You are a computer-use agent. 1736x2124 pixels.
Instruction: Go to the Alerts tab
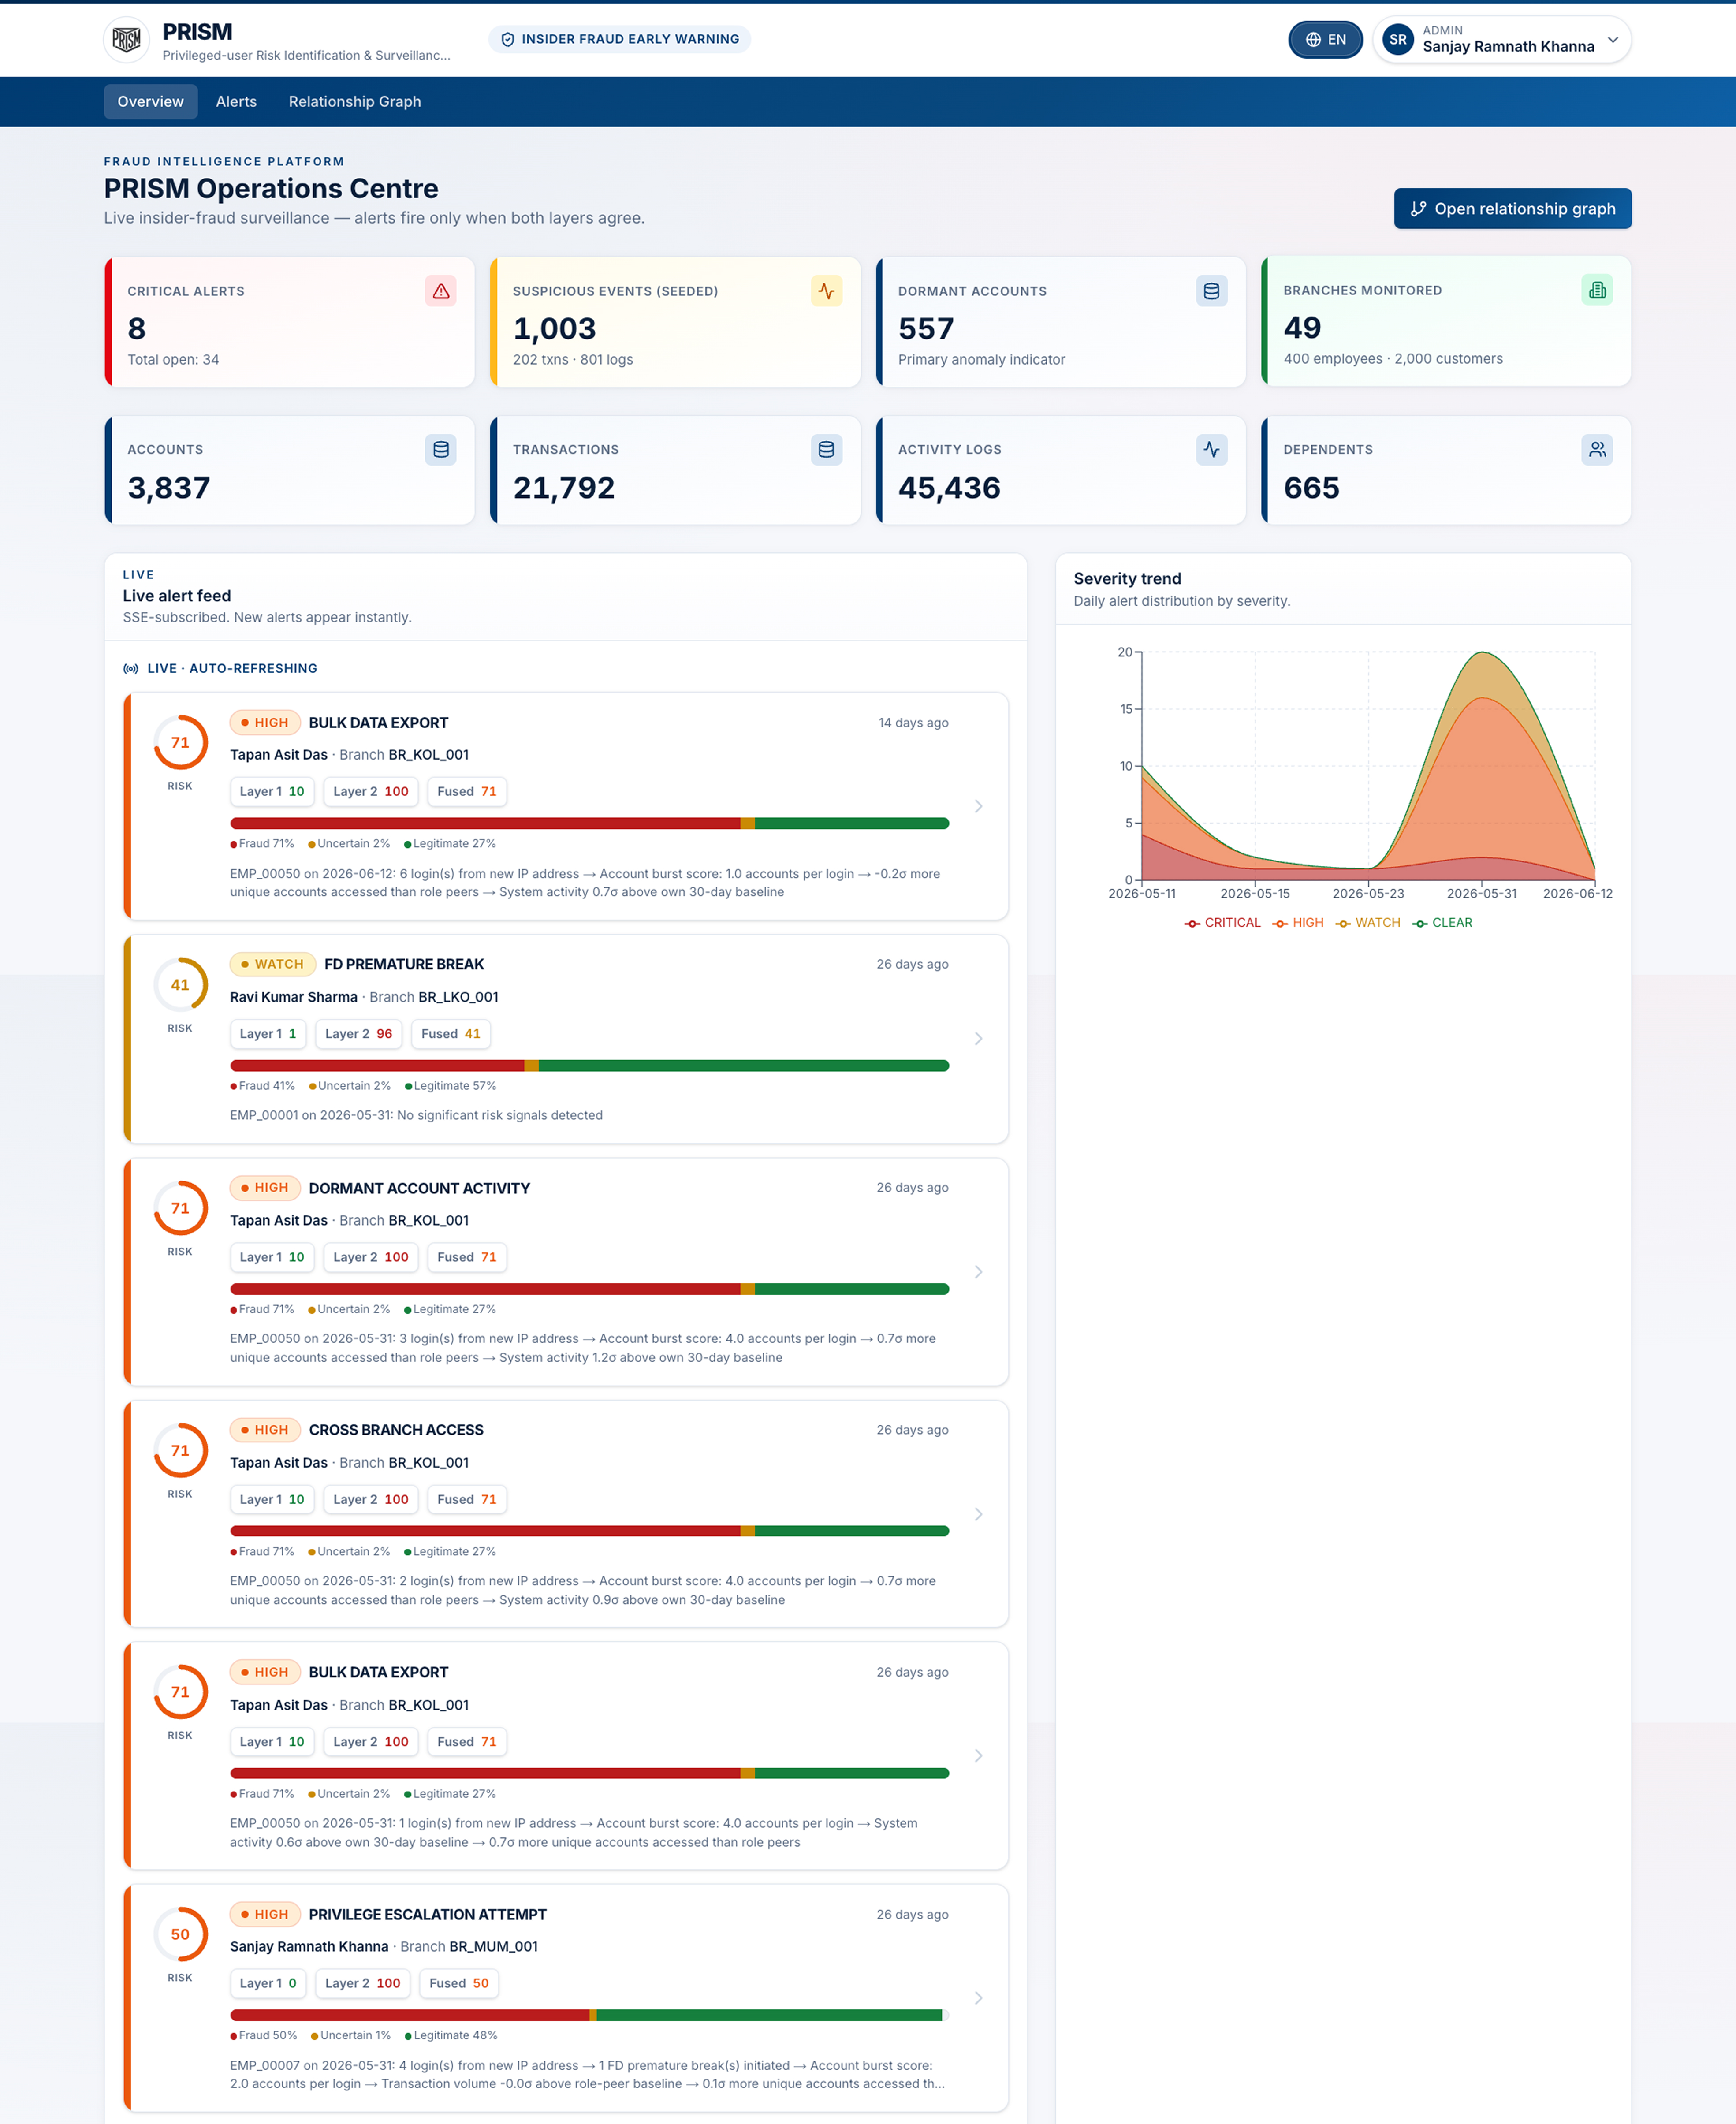pos(236,101)
